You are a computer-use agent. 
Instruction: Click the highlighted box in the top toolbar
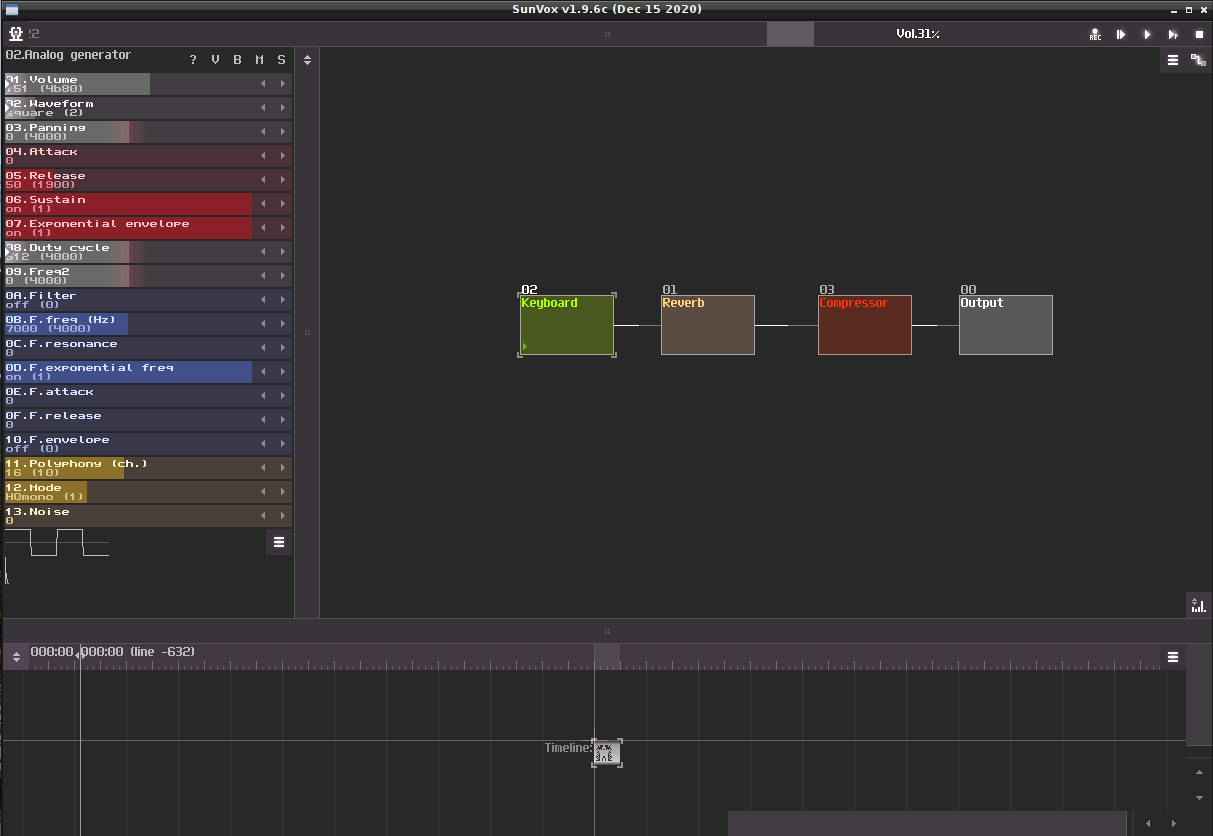click(790, 34)
